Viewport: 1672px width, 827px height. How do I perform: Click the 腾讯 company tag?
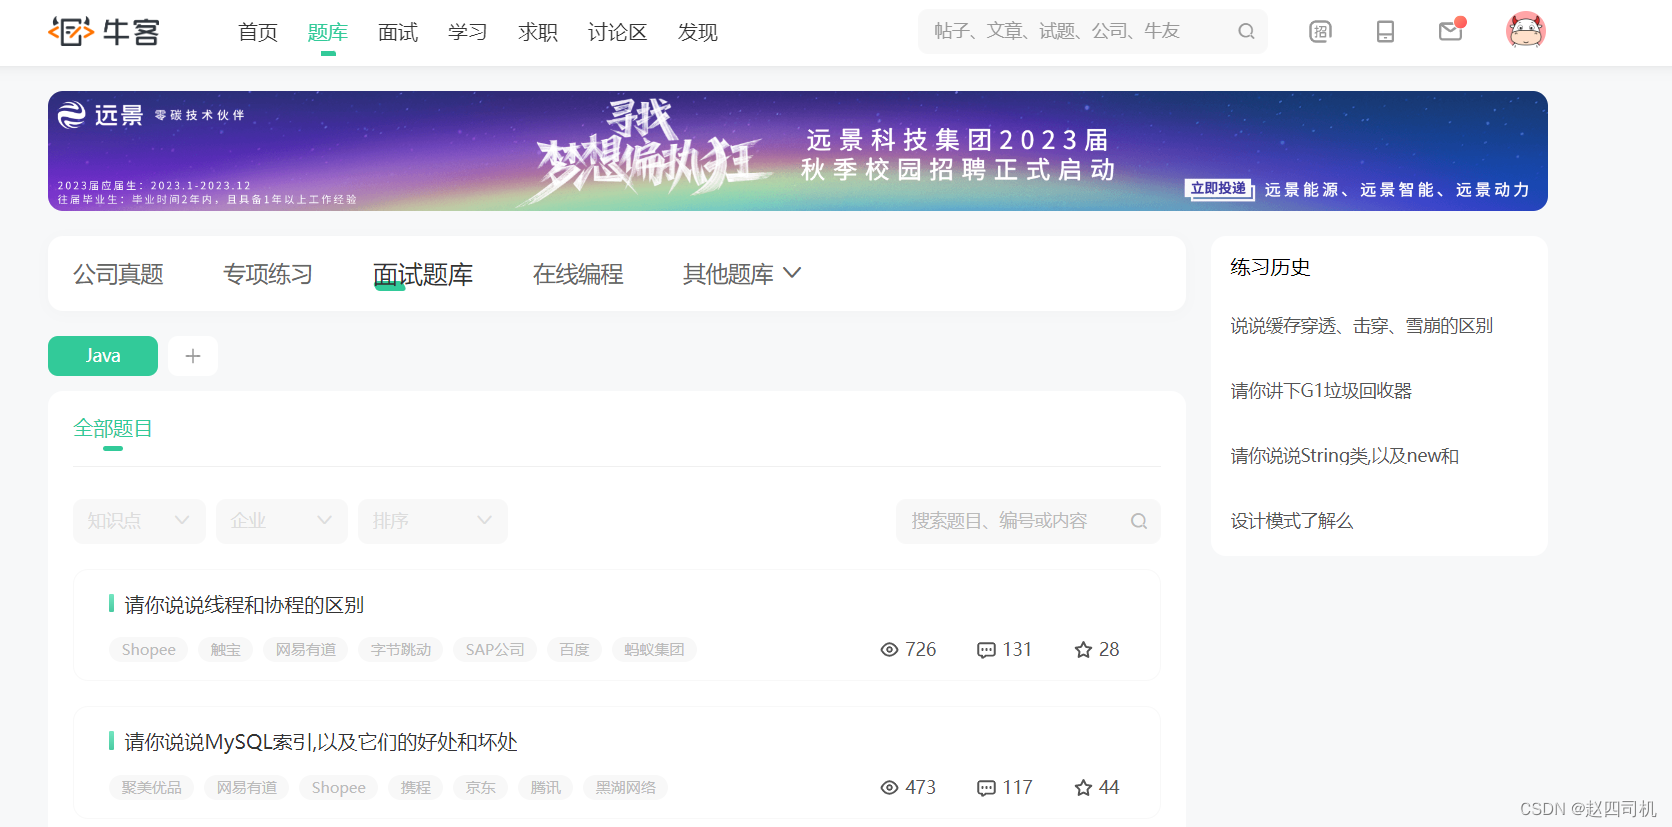pos(546,788)
